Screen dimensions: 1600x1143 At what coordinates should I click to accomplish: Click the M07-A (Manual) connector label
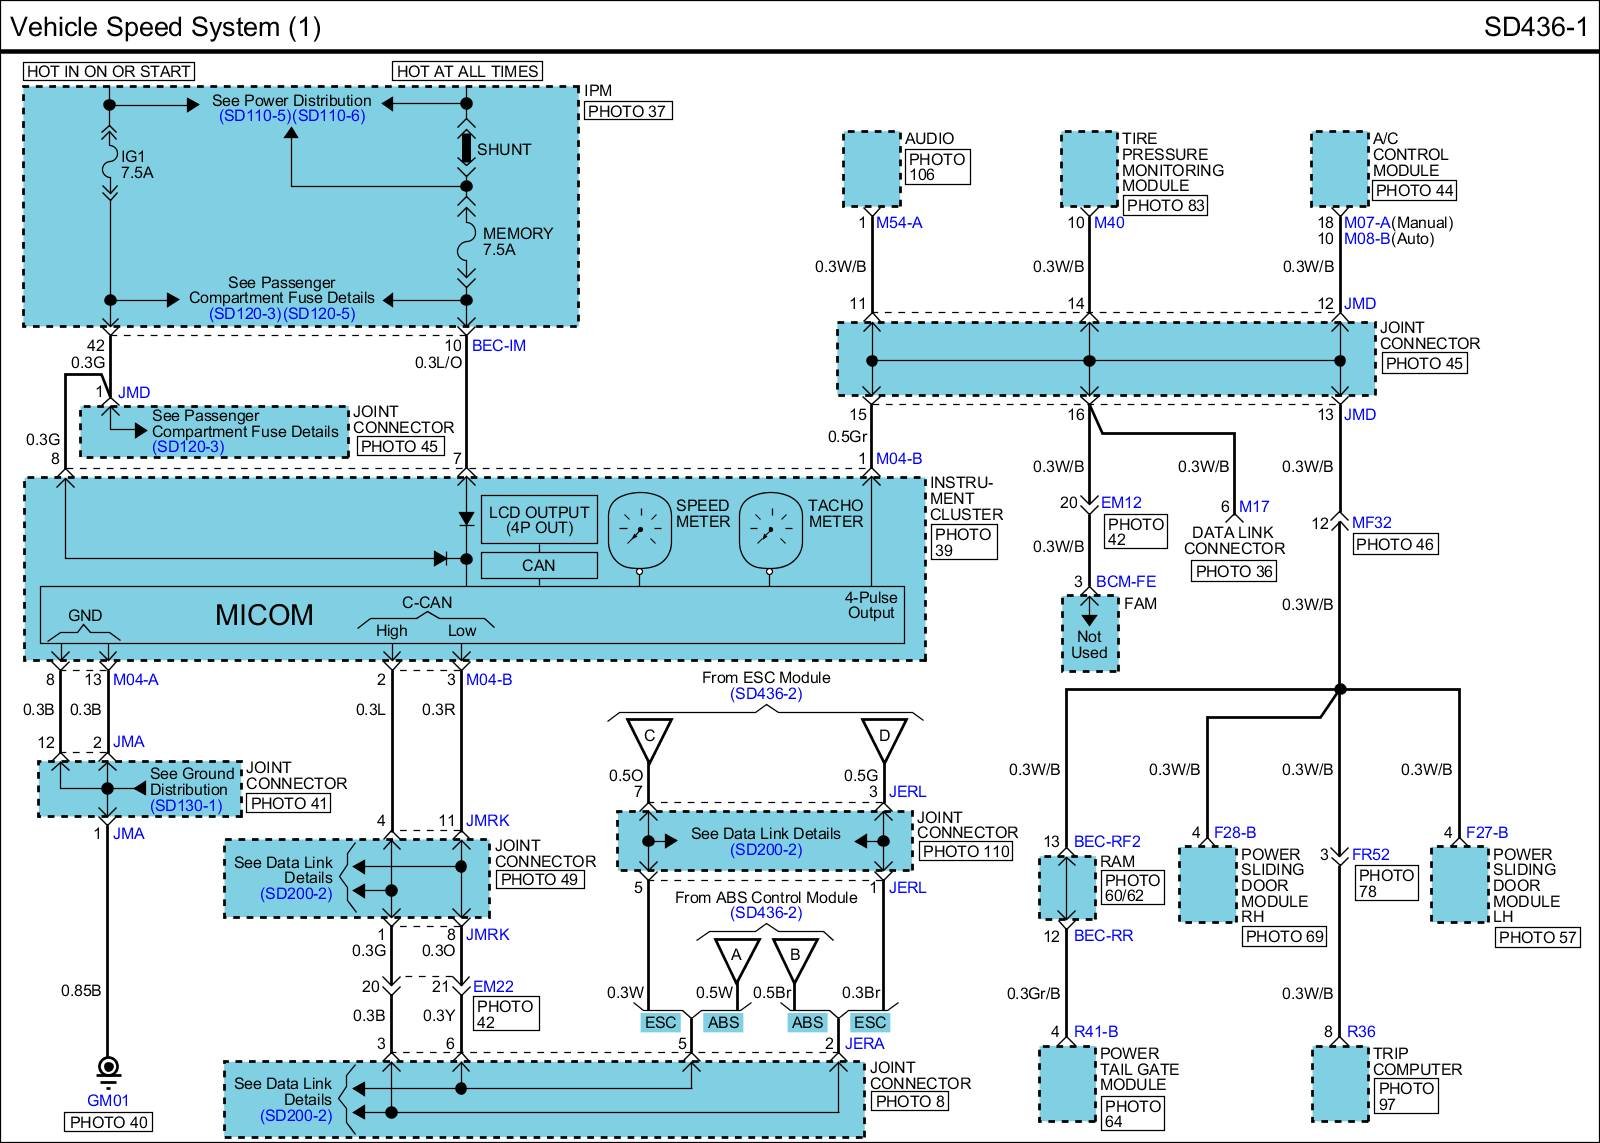pos(1399,223)
